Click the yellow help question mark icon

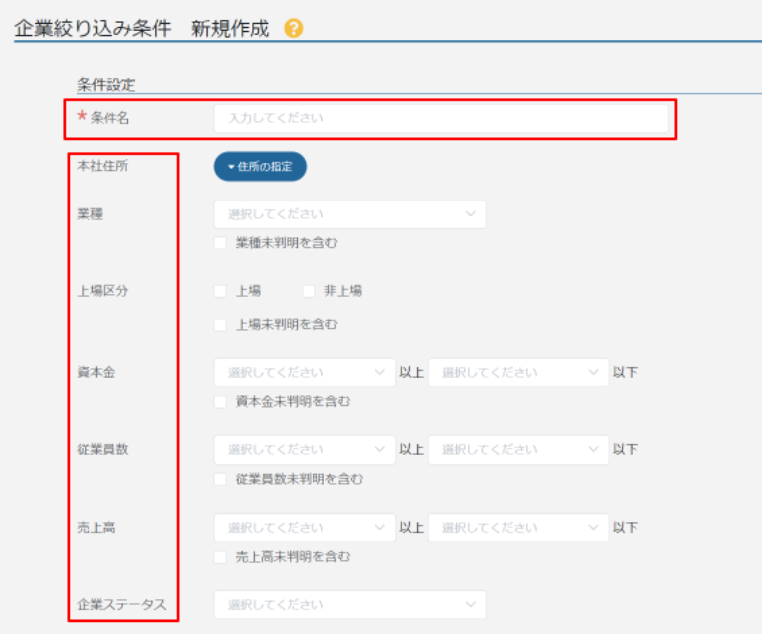click(x=293, y=29)
